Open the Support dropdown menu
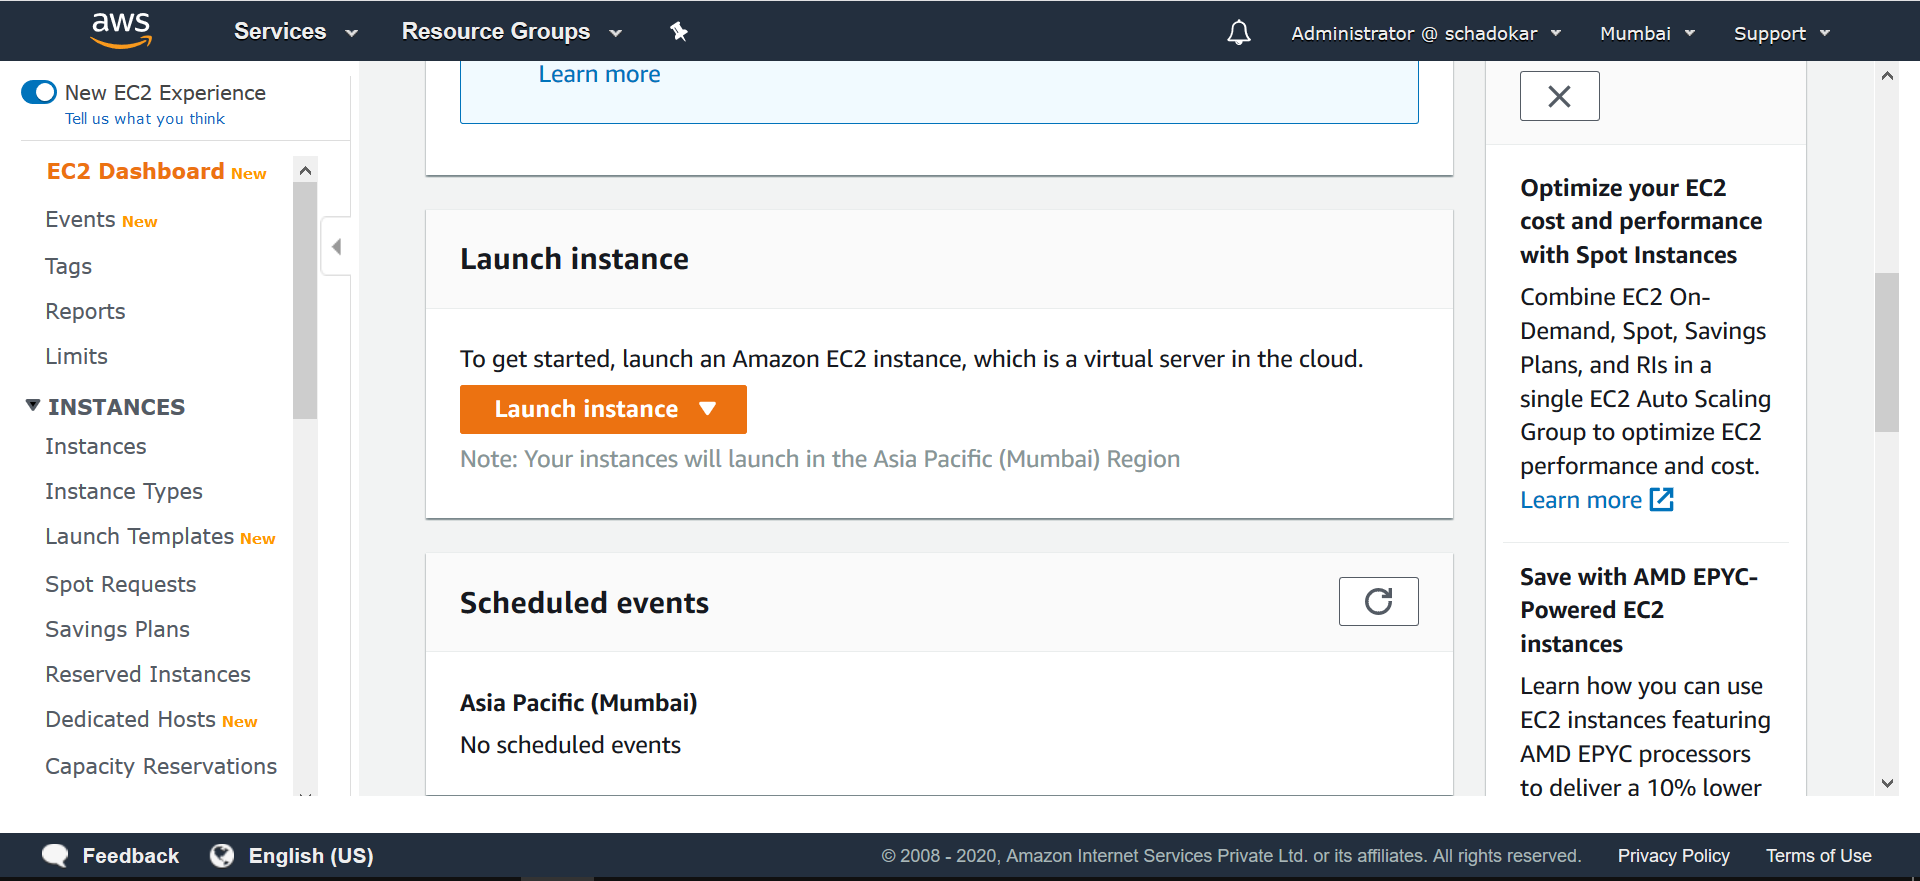 1781,33
